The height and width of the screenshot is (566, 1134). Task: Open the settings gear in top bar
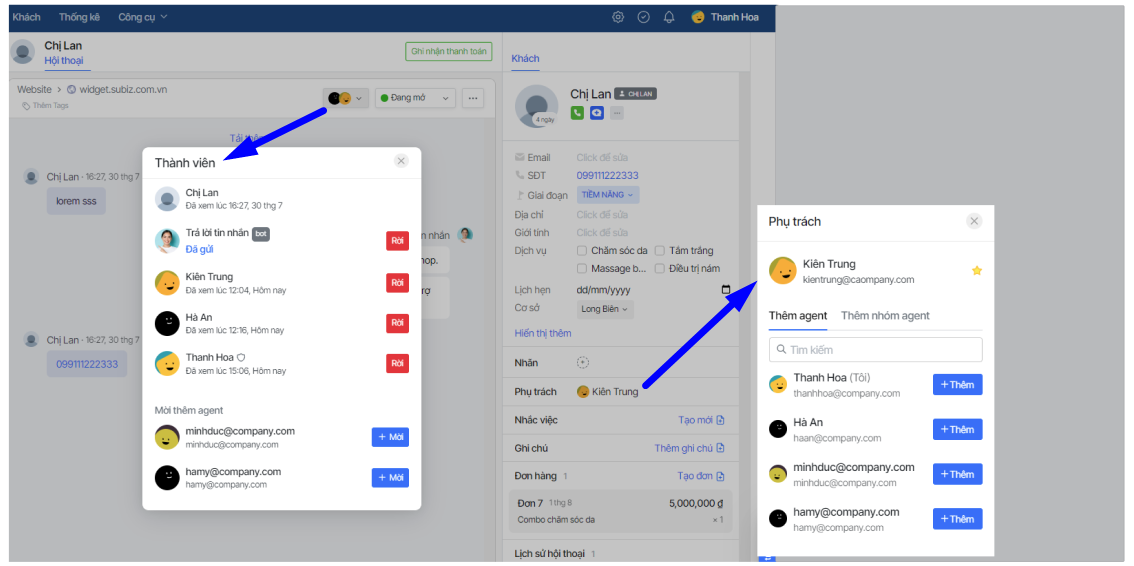(618, 17)
